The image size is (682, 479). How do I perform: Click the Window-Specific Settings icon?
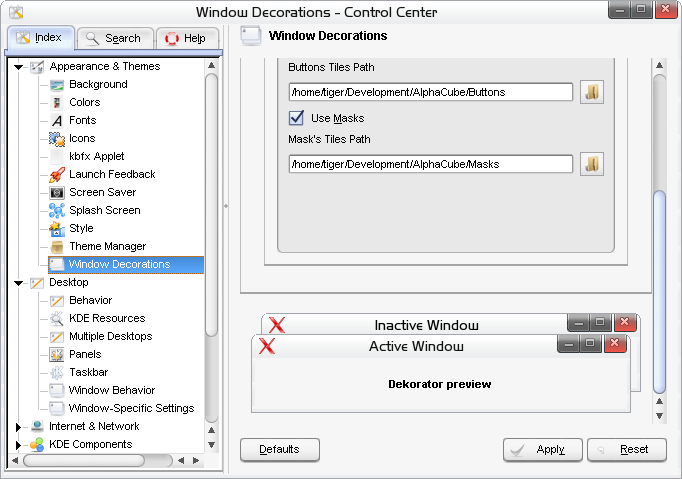point(57,409)
